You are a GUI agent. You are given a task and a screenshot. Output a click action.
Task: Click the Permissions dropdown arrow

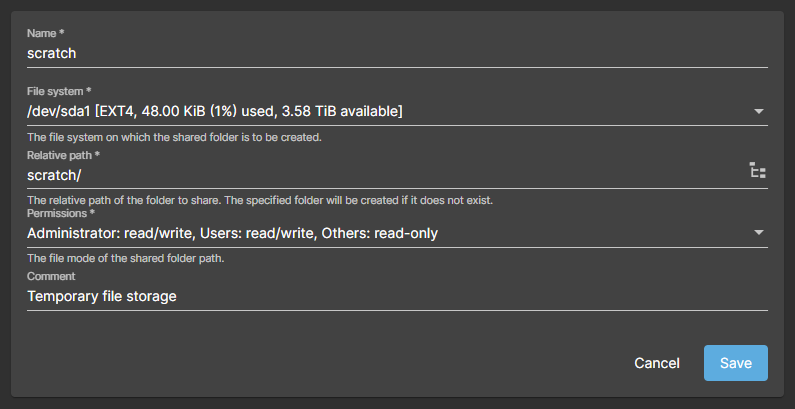758,233
